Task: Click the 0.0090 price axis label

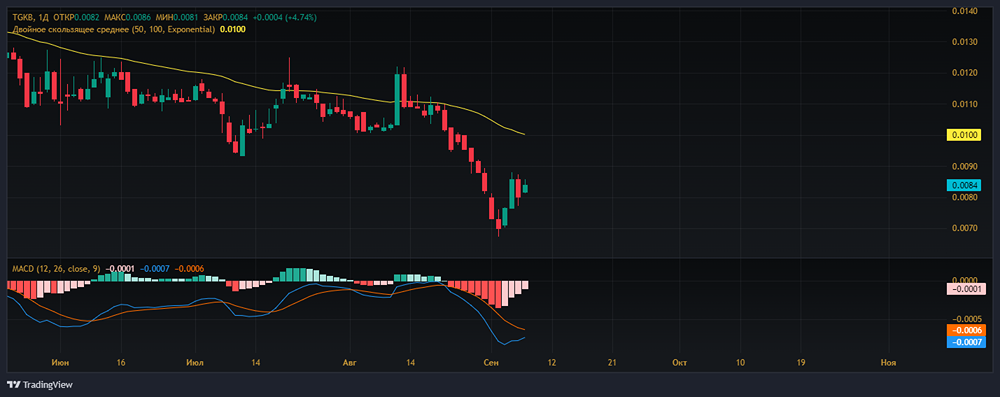Action: click(964, 167)
